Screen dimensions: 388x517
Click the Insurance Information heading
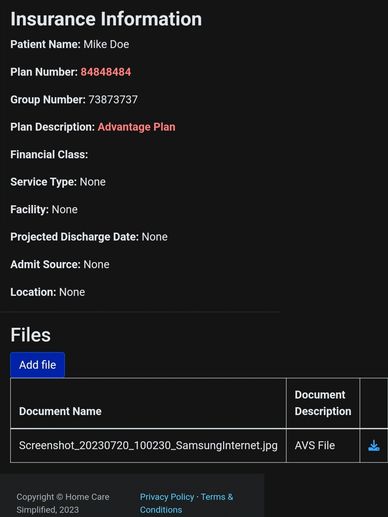(106, 19)
